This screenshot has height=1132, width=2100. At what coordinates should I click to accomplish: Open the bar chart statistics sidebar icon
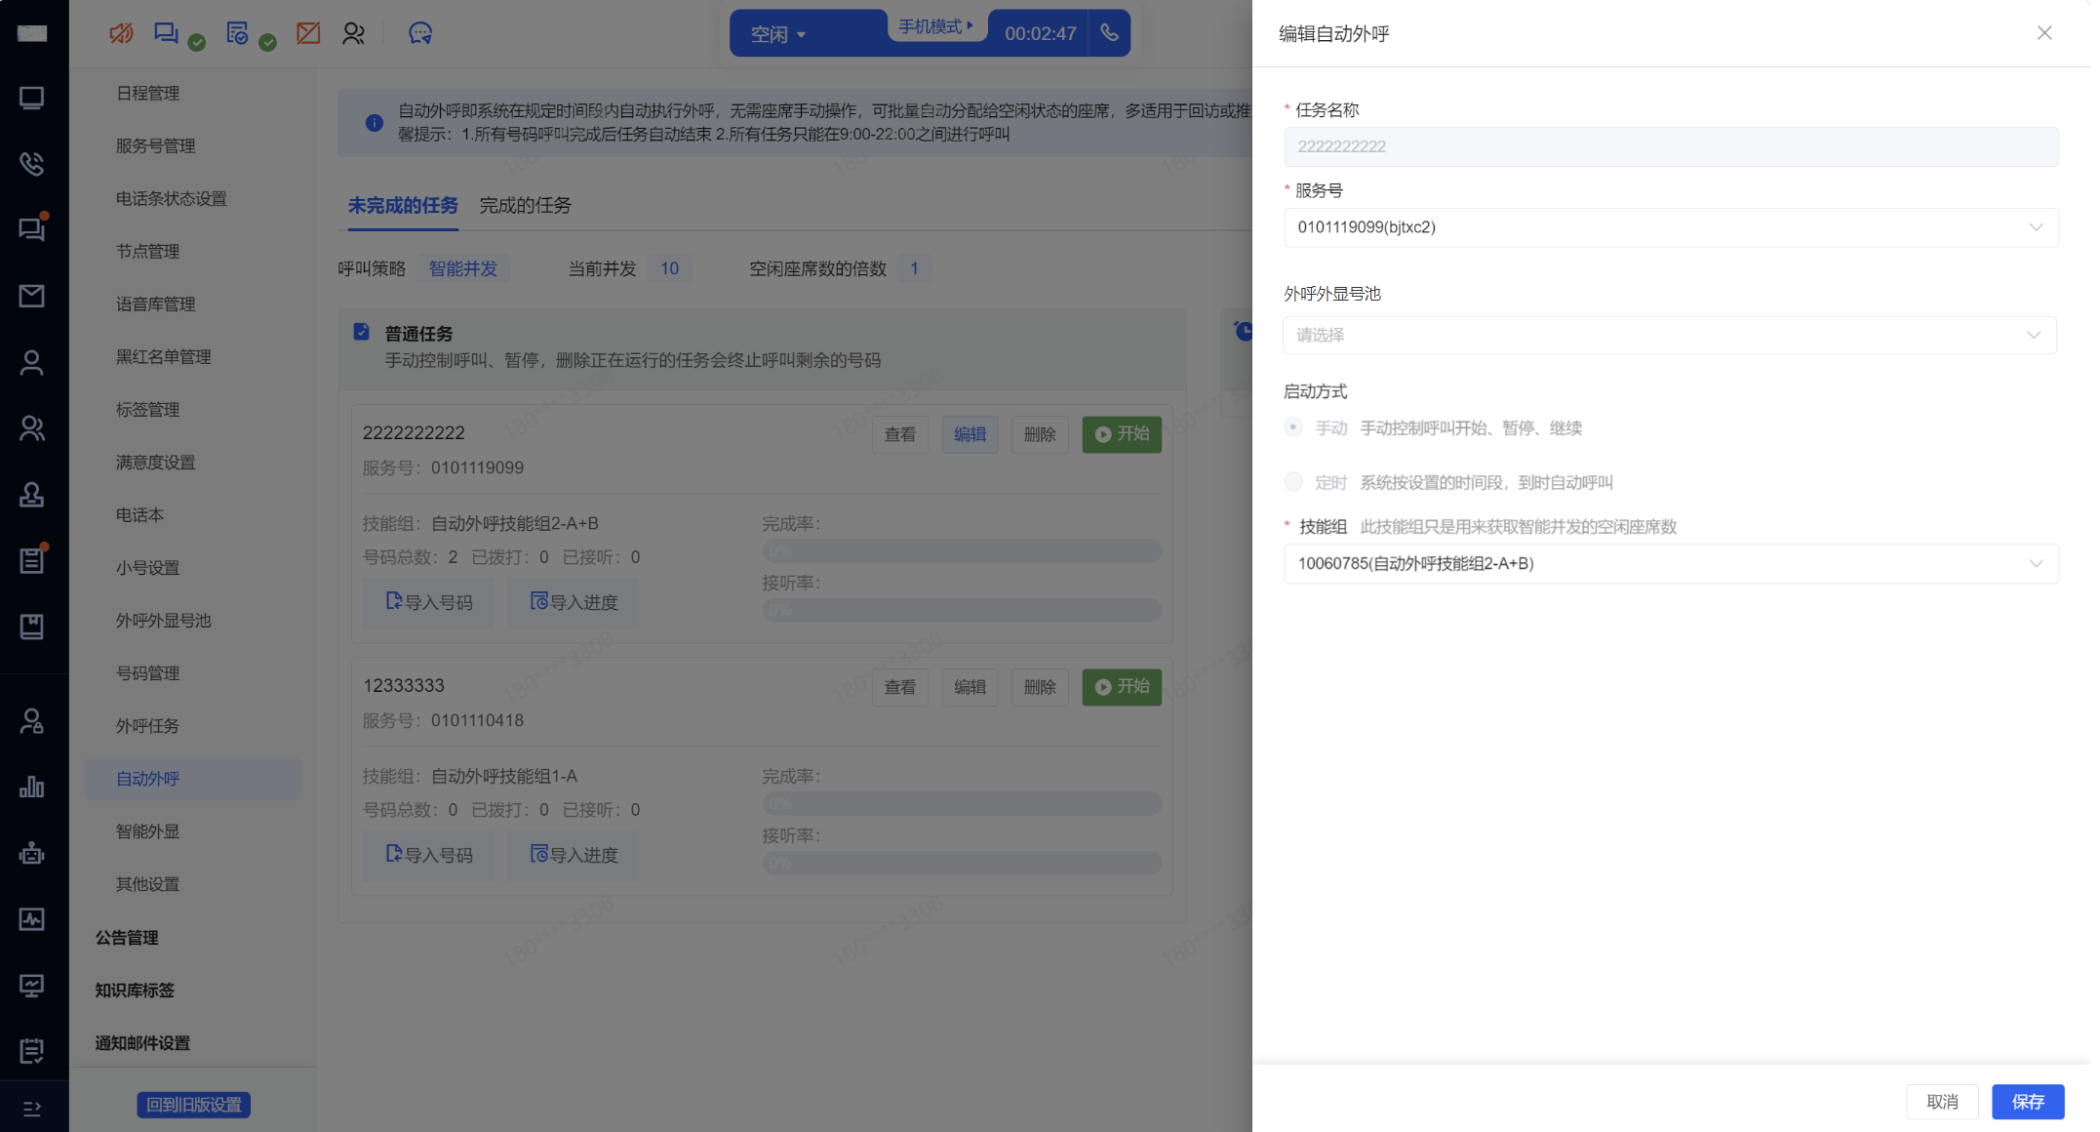point(32,787)
